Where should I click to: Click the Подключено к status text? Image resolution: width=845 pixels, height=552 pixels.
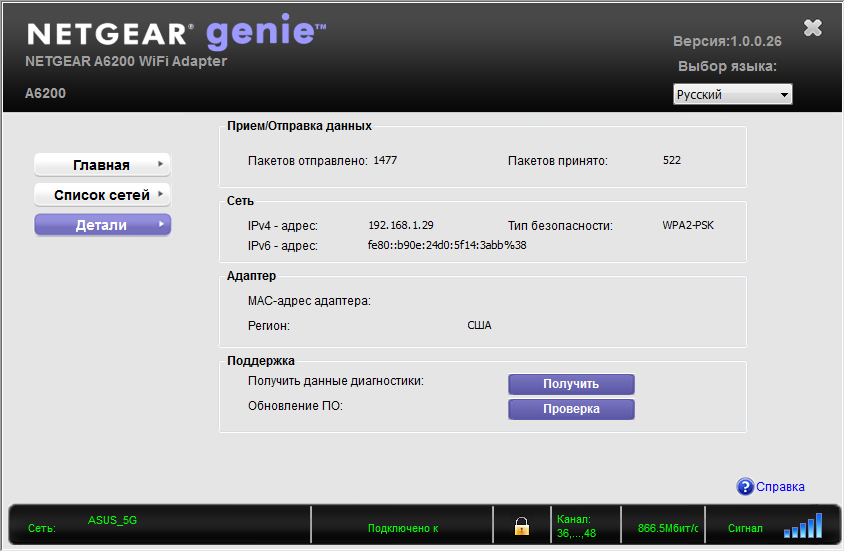click(x=403, y=528)
